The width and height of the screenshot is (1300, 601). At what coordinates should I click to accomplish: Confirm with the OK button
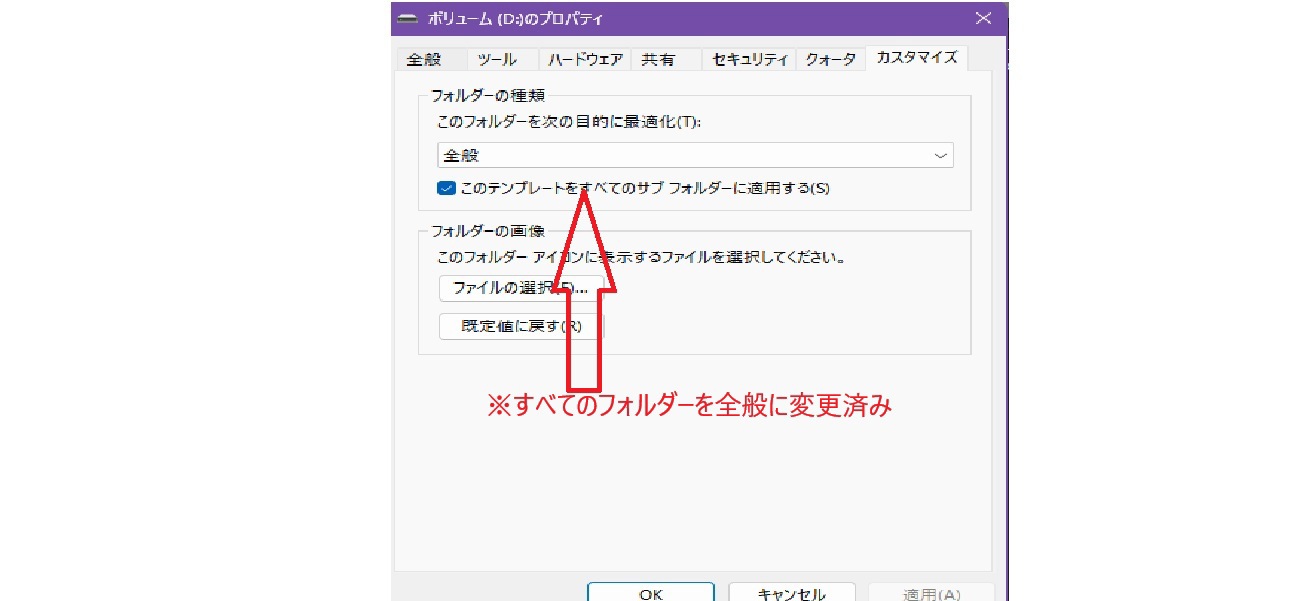(x=650, y=593)
